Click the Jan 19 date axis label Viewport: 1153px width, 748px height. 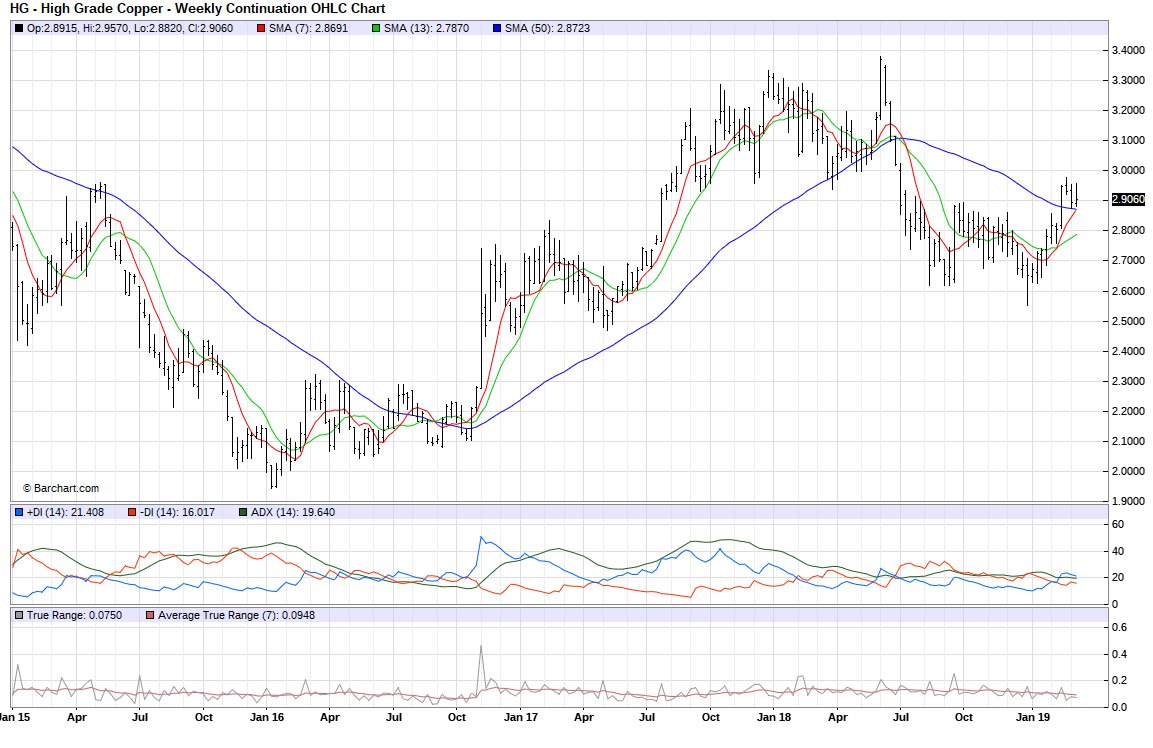[1031, 717]
